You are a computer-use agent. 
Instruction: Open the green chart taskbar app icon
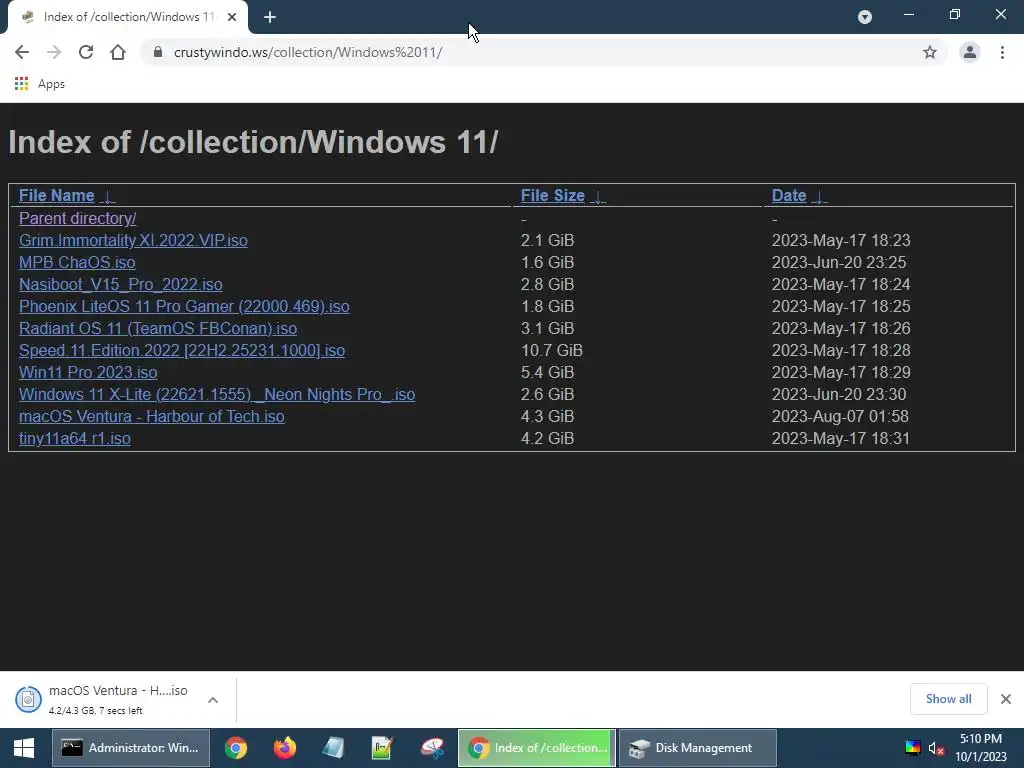click(x=382, y=748)
